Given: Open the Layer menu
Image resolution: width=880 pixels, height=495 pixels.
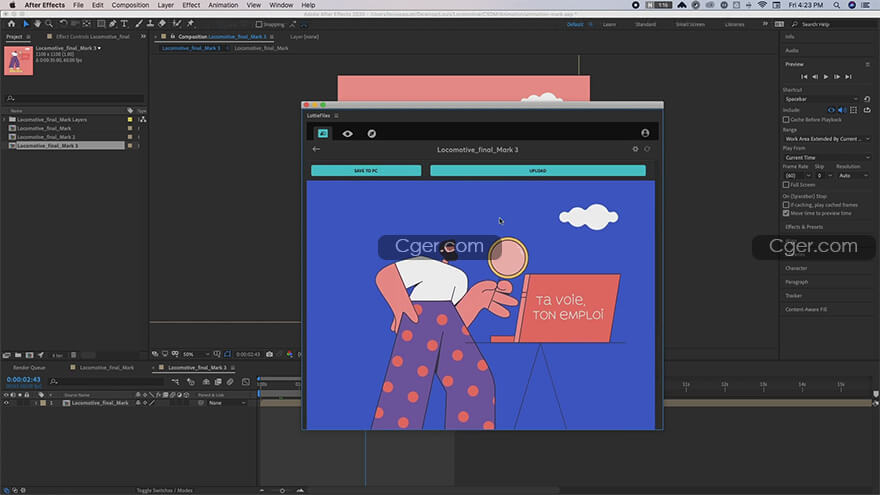Looking at the screenshot, I should click(166, 5).
